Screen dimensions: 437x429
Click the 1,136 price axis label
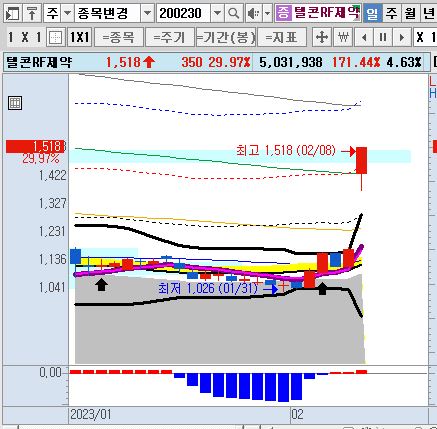pyautogui.click(x=53, y=259)
